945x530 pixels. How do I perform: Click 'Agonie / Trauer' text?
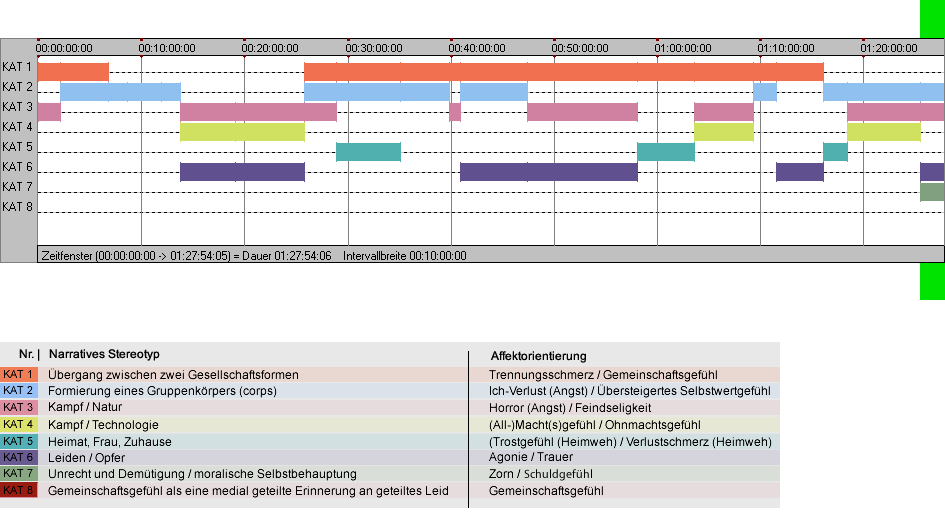(x=531, y=458)
